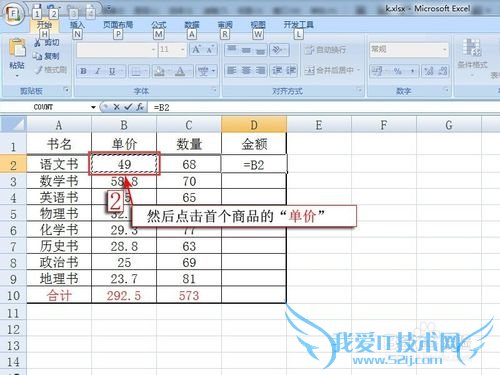Screen dimensions: 500x375
Task: Click the Decrease Indent icon
Action: [x=277, y=70]
